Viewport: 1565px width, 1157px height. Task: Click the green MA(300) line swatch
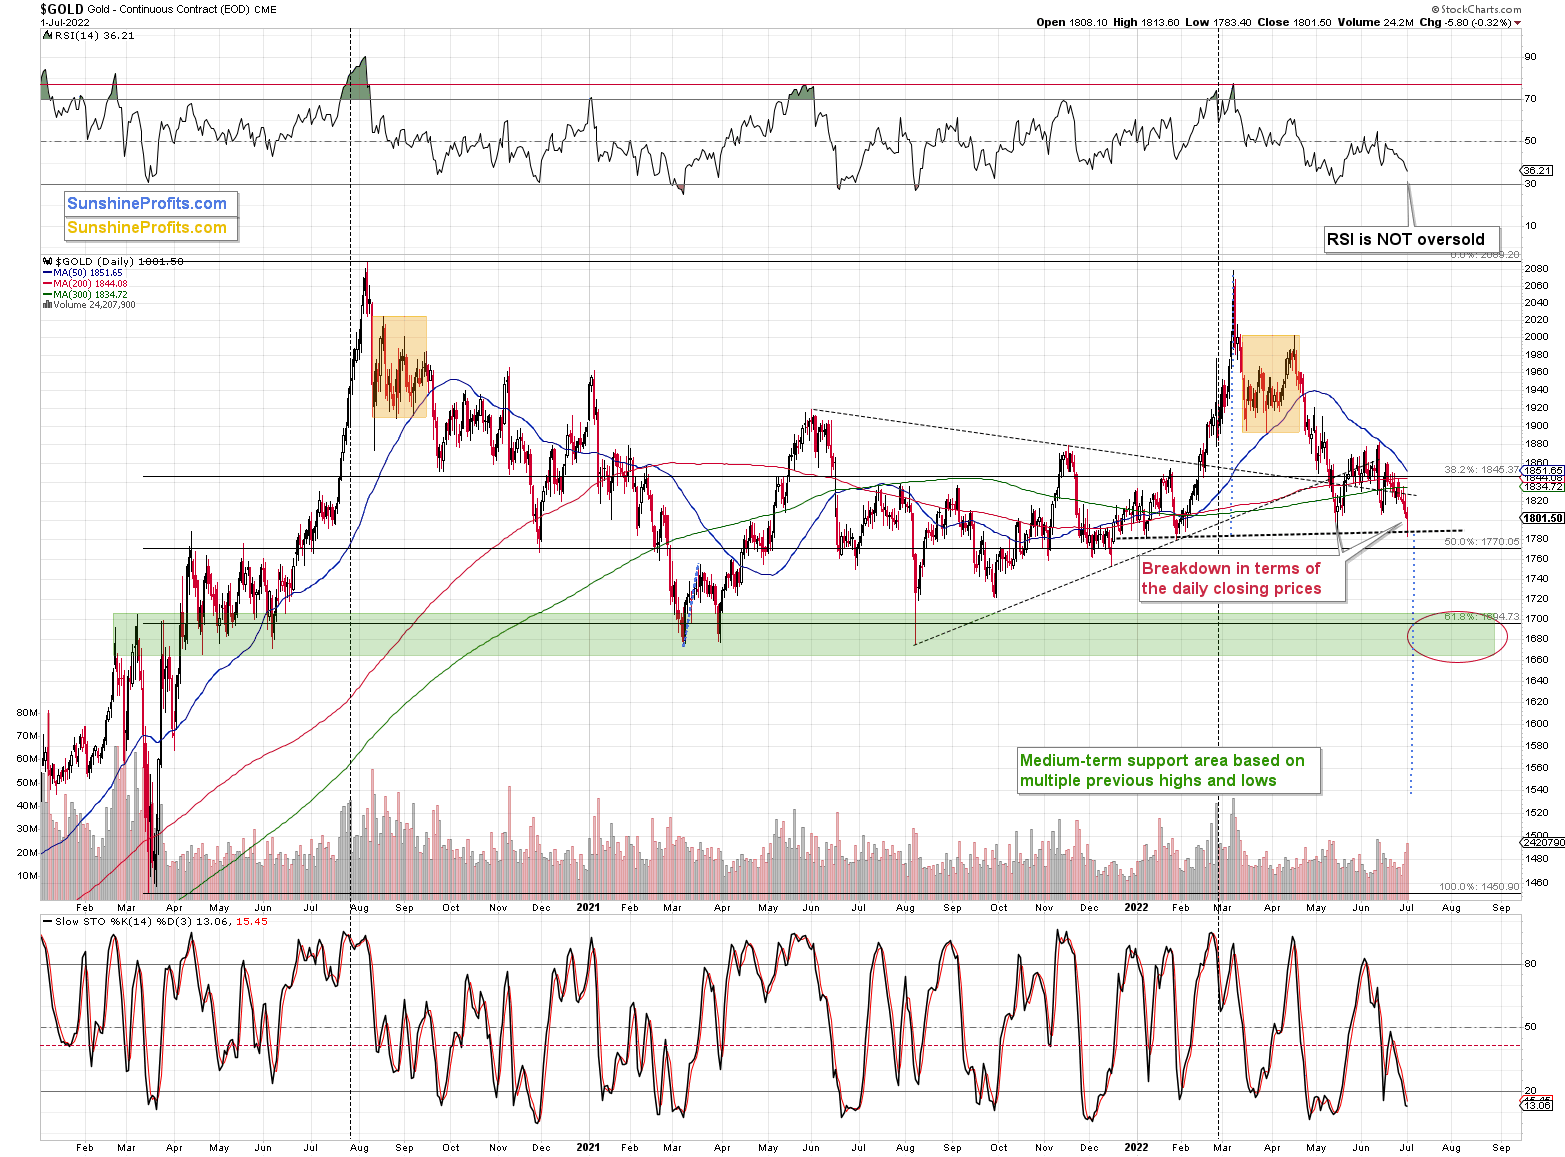click(x=47, y=295)
